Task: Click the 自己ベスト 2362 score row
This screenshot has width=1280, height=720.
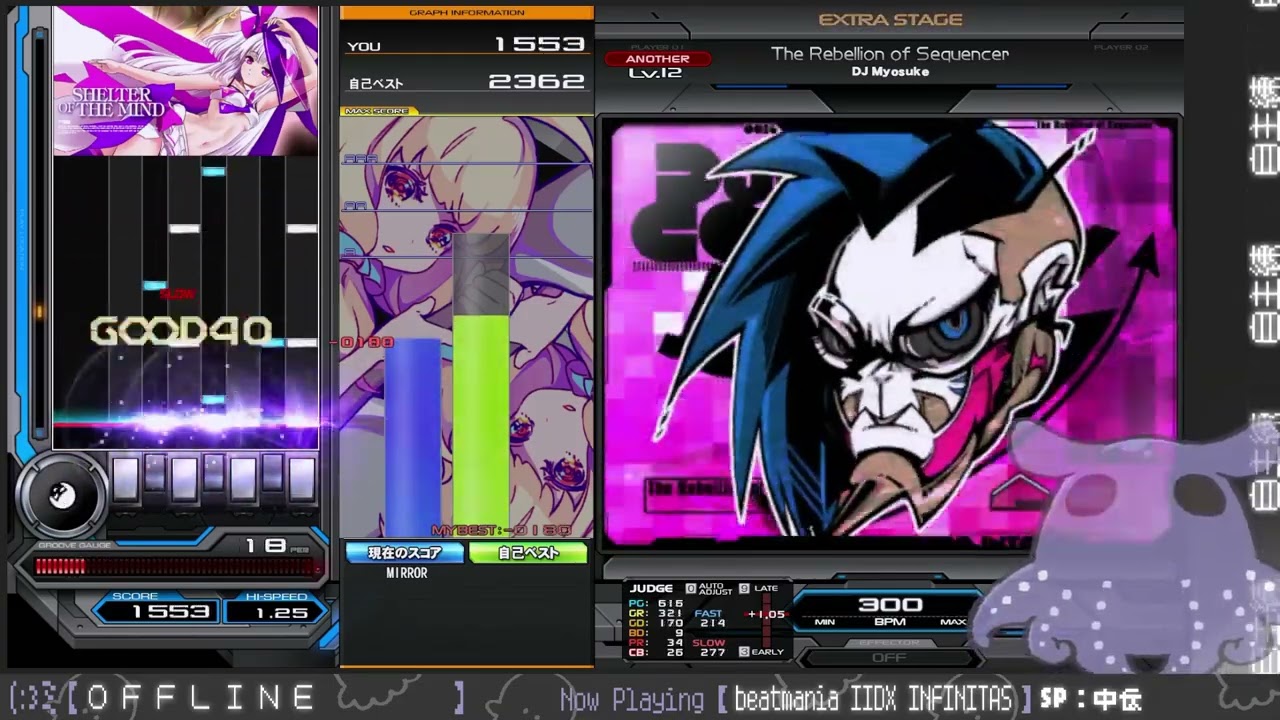Action: (x=466, y=83)
